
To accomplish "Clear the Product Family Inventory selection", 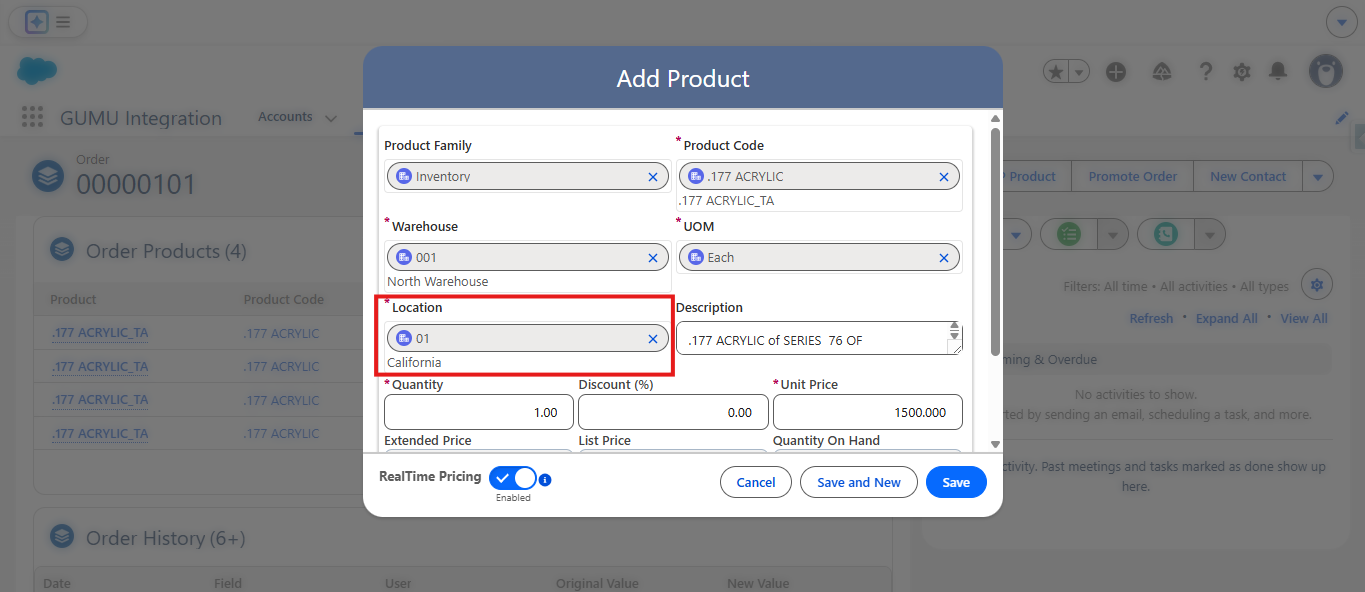I will tap(653, 177).
